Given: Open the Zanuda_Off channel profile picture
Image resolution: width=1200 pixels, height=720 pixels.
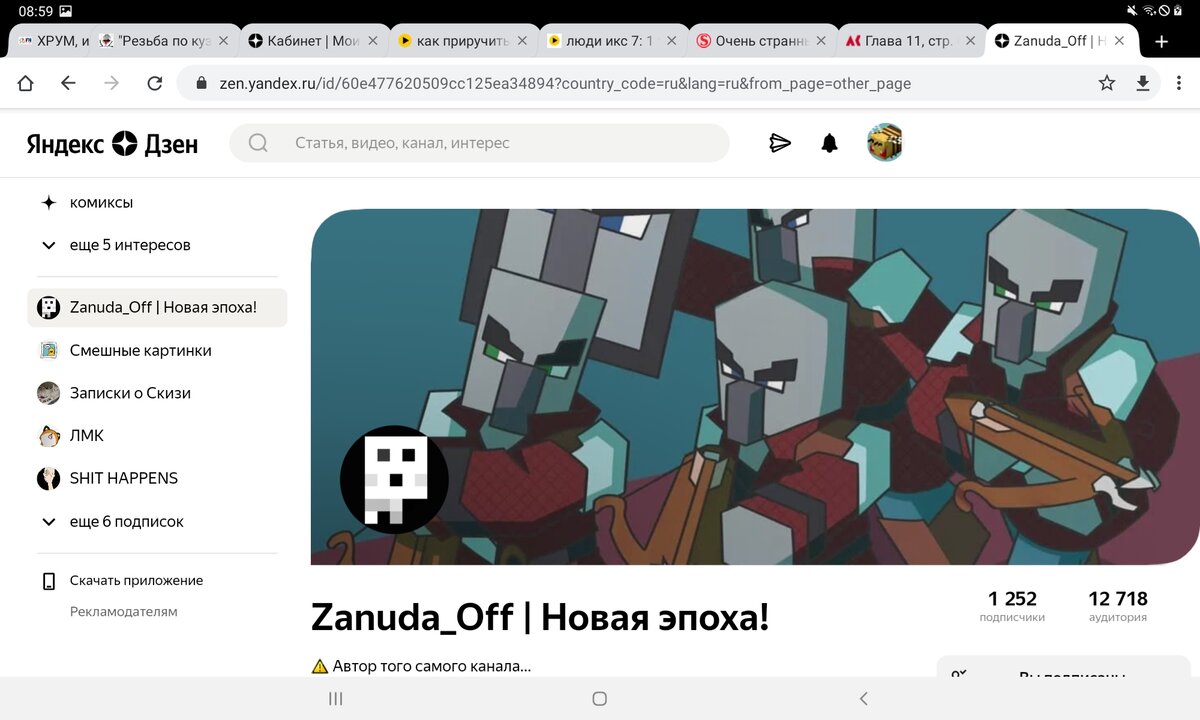Looking at the screenshot, I should (395, 479).
